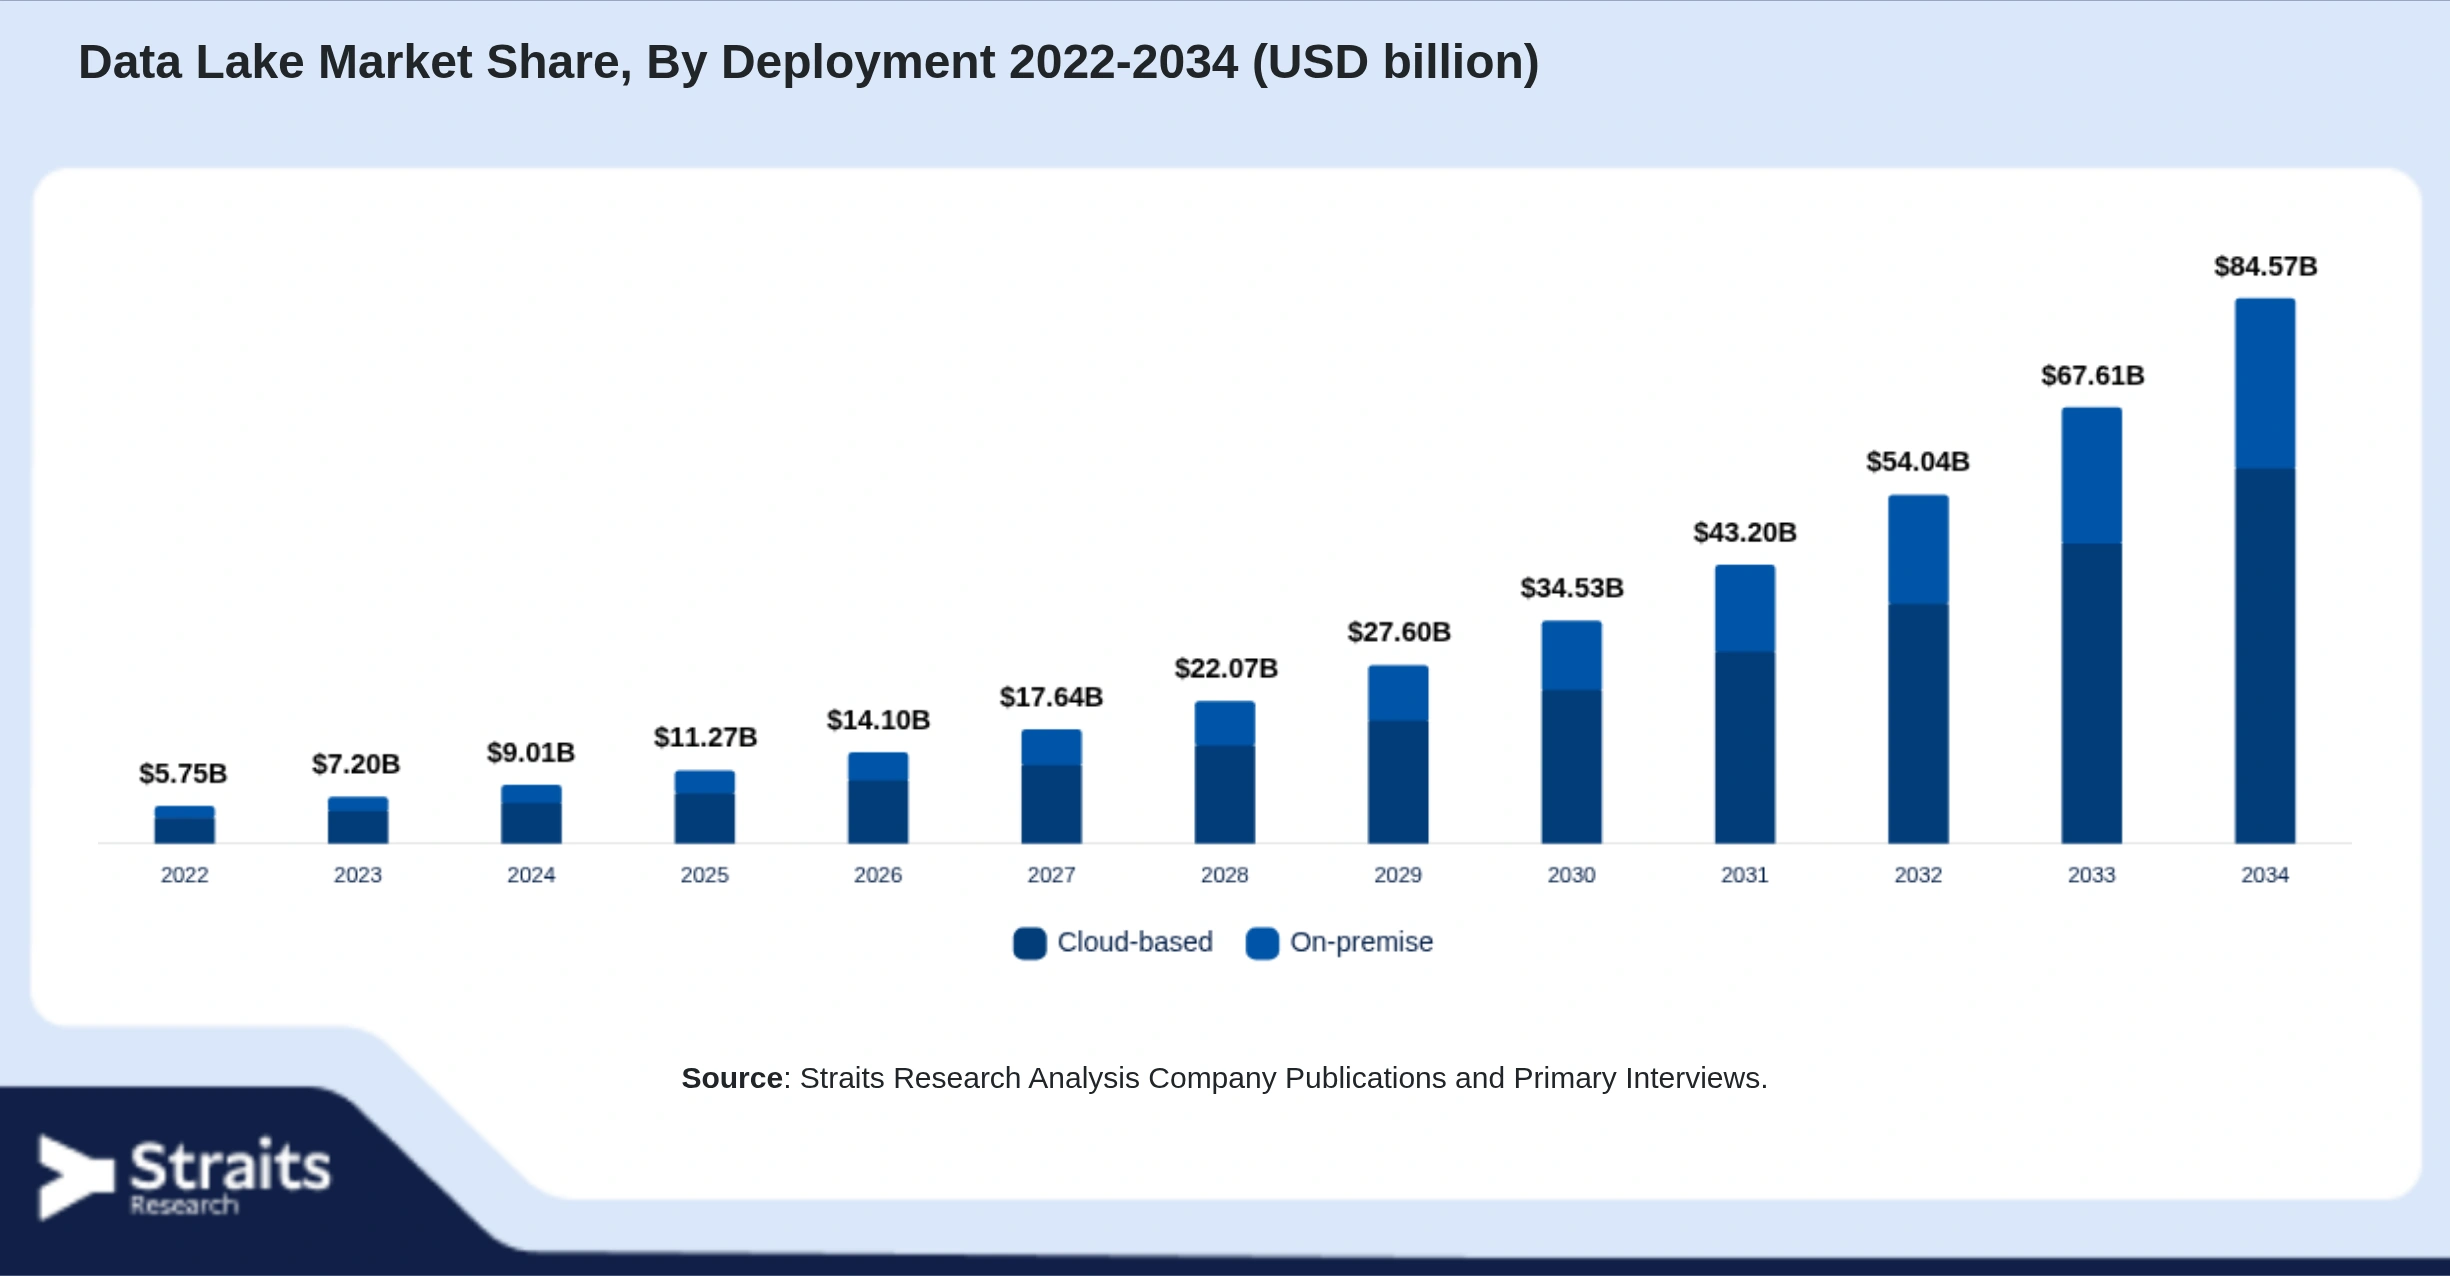Select the 2030 stacked bar

tap(1571, 732)
